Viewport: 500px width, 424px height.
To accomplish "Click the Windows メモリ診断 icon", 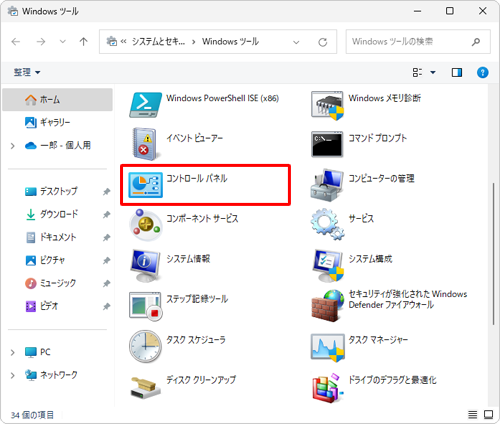I will click(x=327, y=105).
